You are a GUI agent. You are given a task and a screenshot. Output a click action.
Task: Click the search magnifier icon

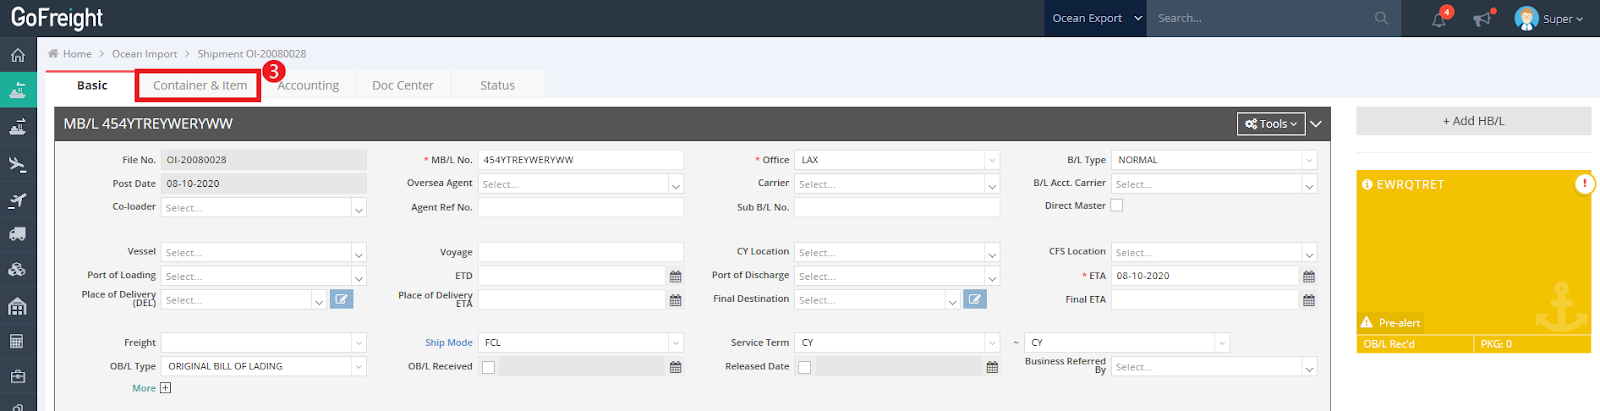(1381, 18)
